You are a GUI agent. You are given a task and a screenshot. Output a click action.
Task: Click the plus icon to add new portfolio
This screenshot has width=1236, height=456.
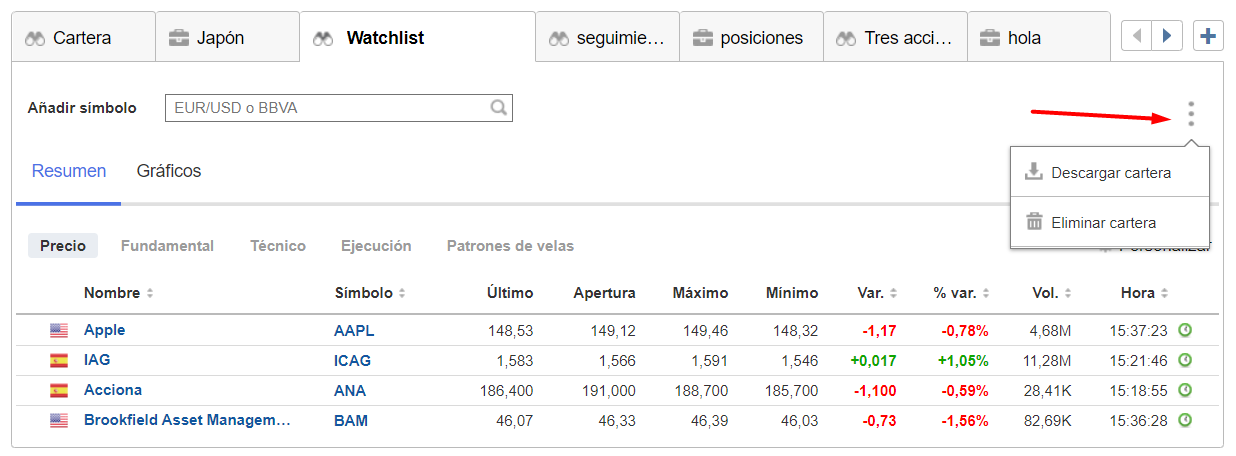click(1208, 37)
